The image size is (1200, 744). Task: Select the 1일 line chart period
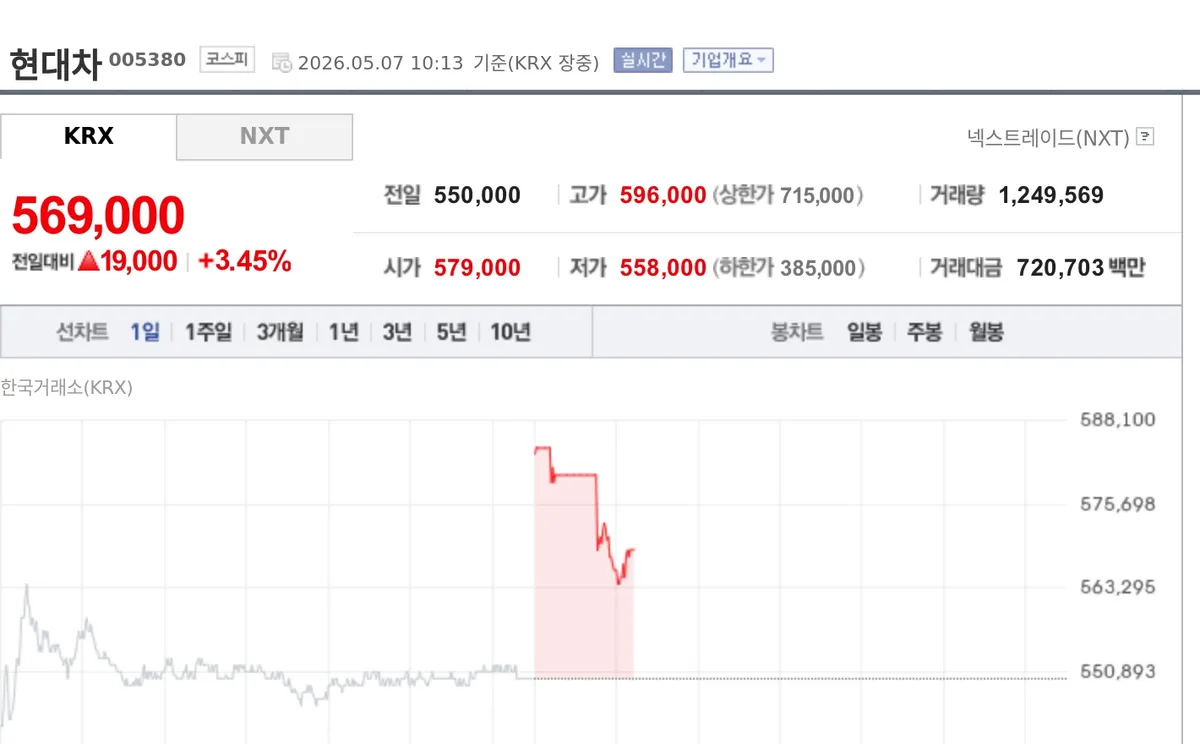145,332
